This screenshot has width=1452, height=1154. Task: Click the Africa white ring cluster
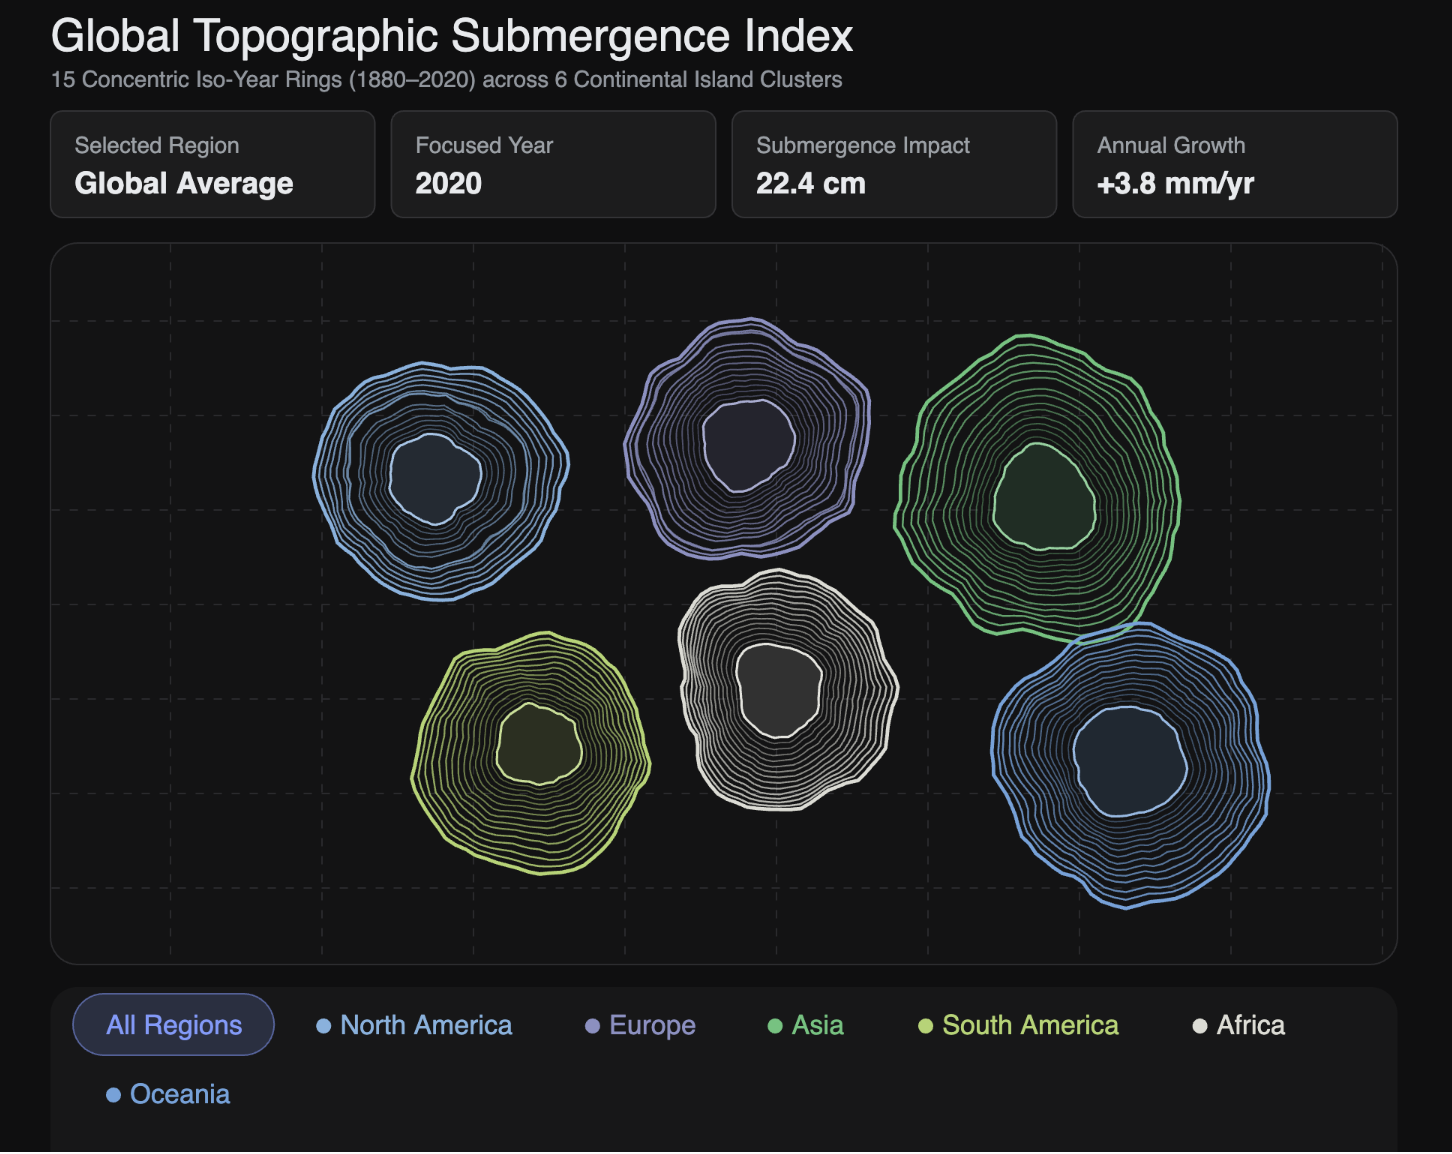[x=787, y=690]
